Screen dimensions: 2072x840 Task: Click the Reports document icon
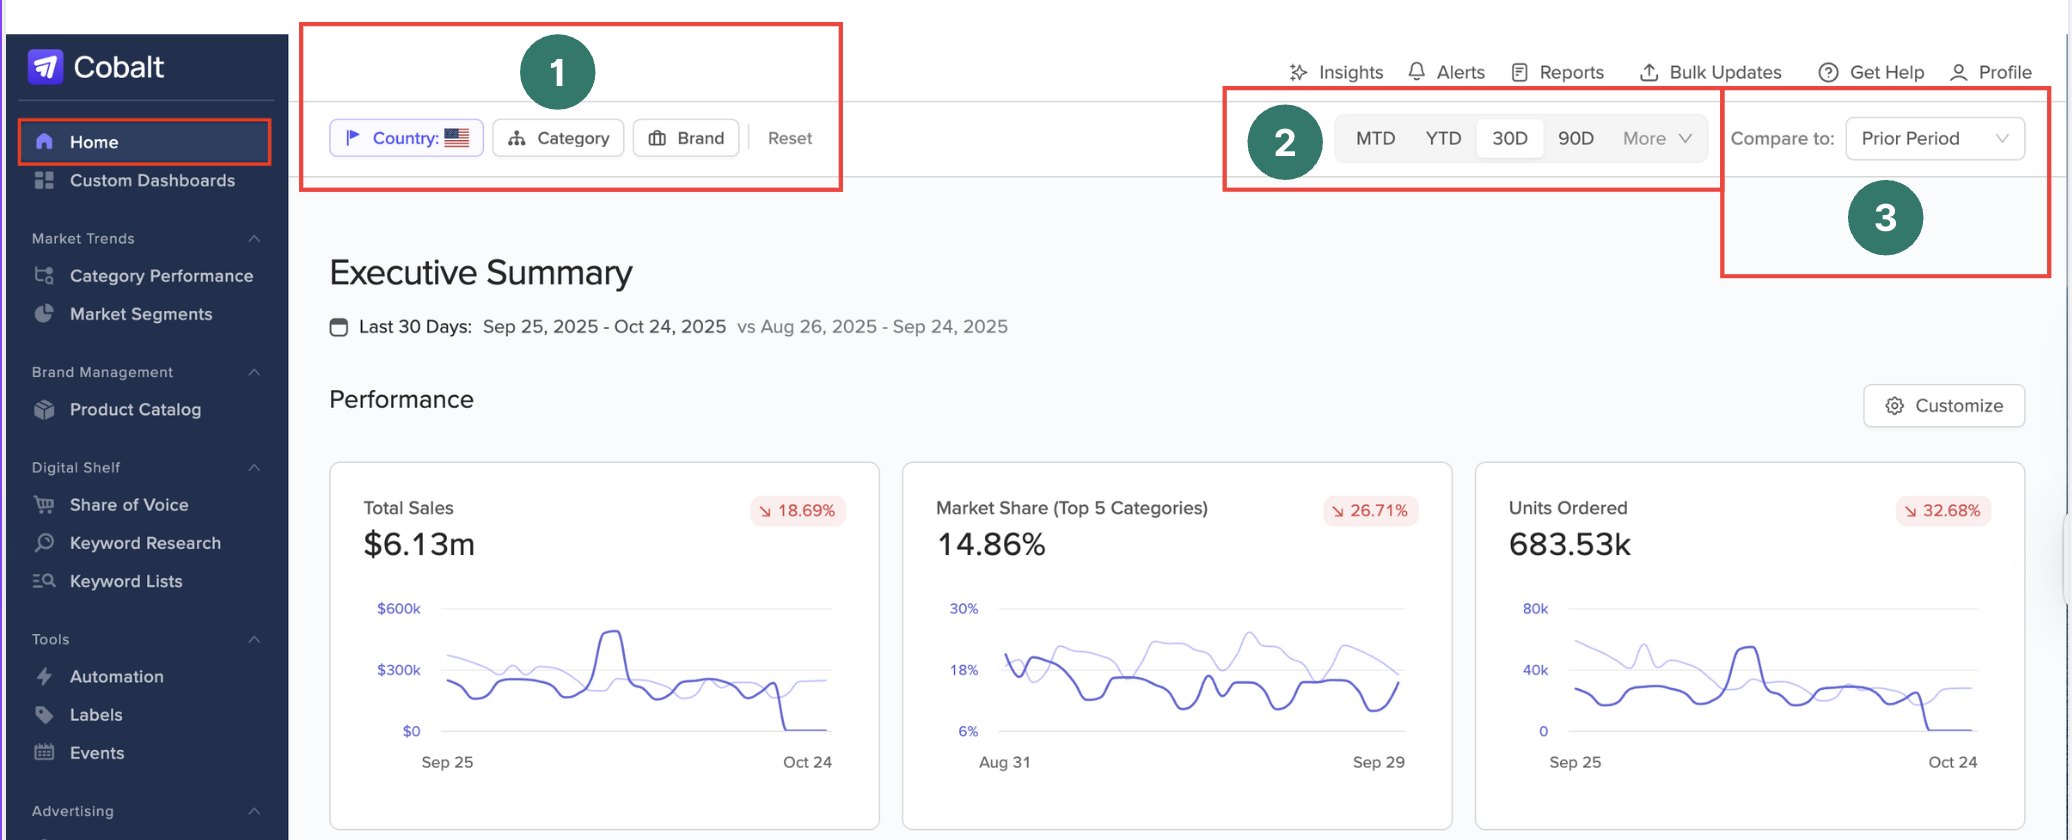[1519, 72]
